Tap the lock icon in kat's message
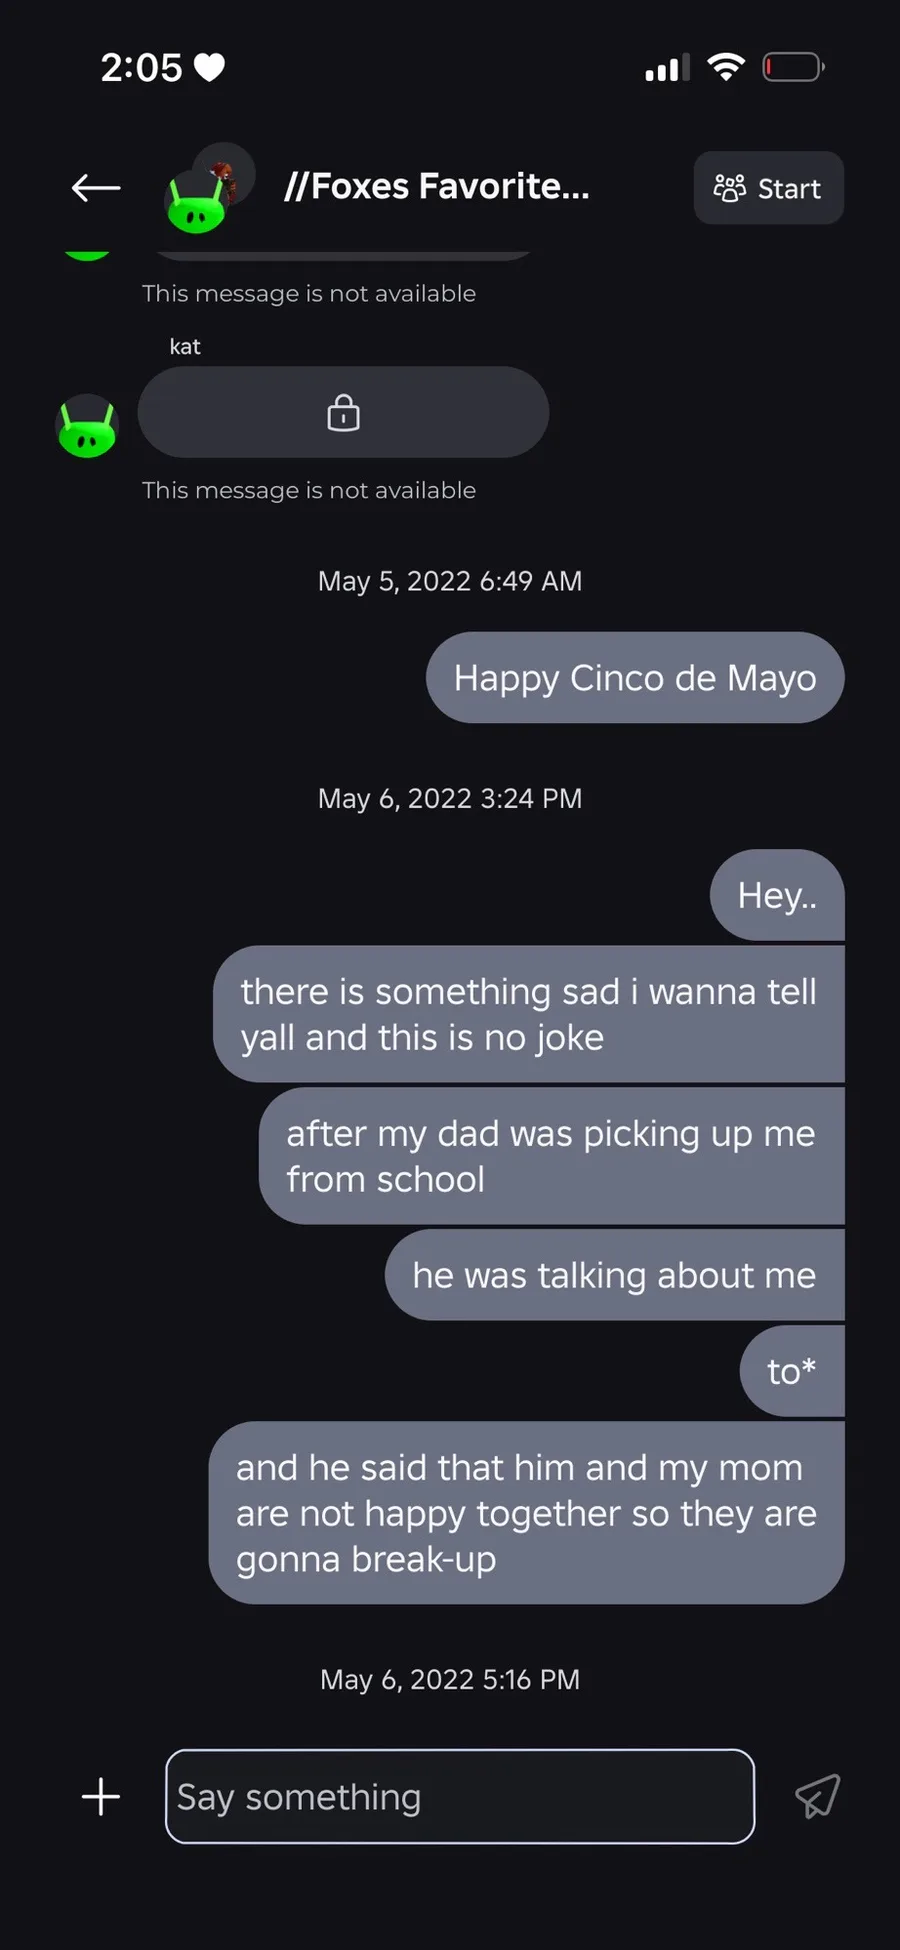 [x=343, y=412]
